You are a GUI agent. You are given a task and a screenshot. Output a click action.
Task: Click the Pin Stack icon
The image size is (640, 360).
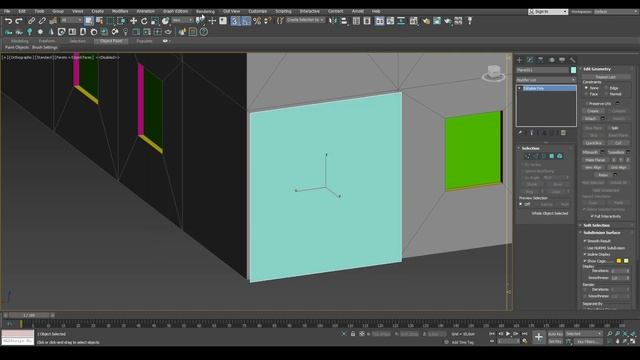(520, 133)
